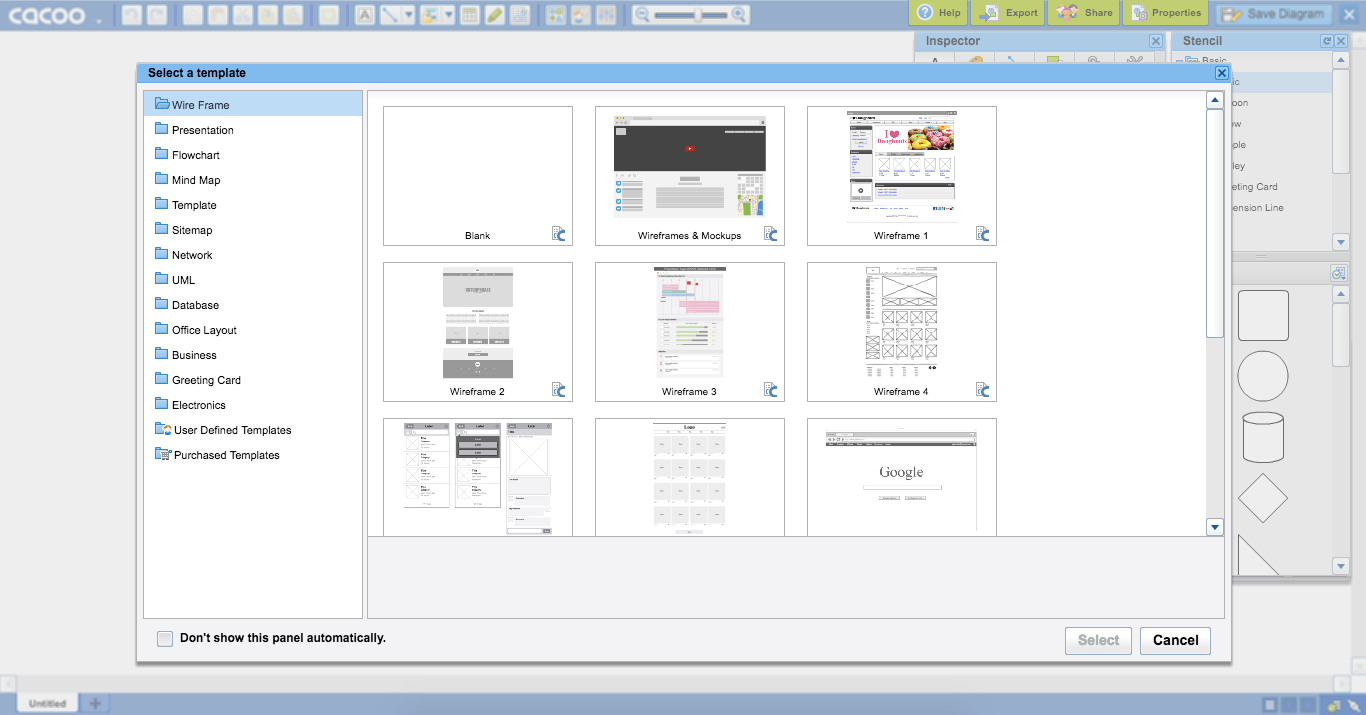Open User Defined Templates
The image size is (1366, 715).
[x=253, y=429]
